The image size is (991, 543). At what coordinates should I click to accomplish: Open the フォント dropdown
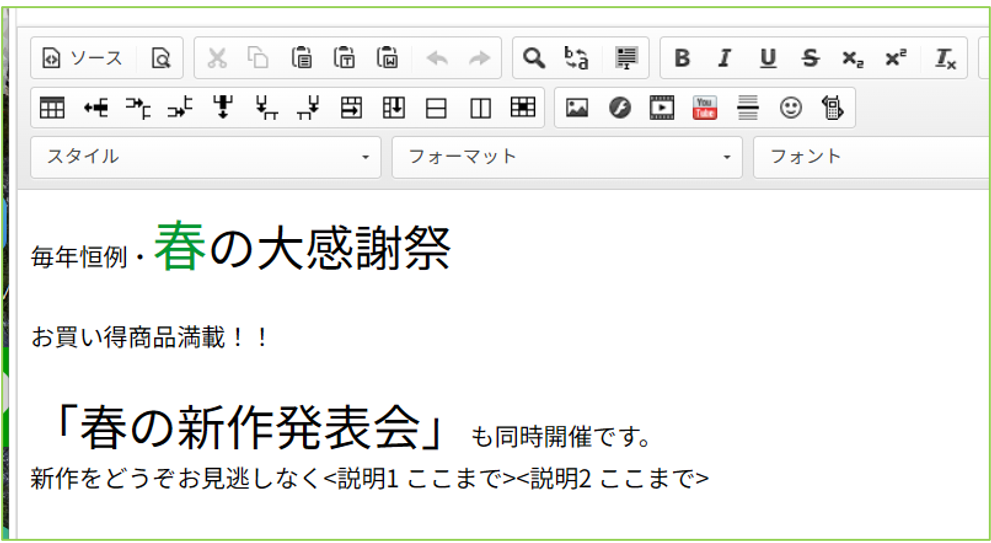(x=872, y=157)
